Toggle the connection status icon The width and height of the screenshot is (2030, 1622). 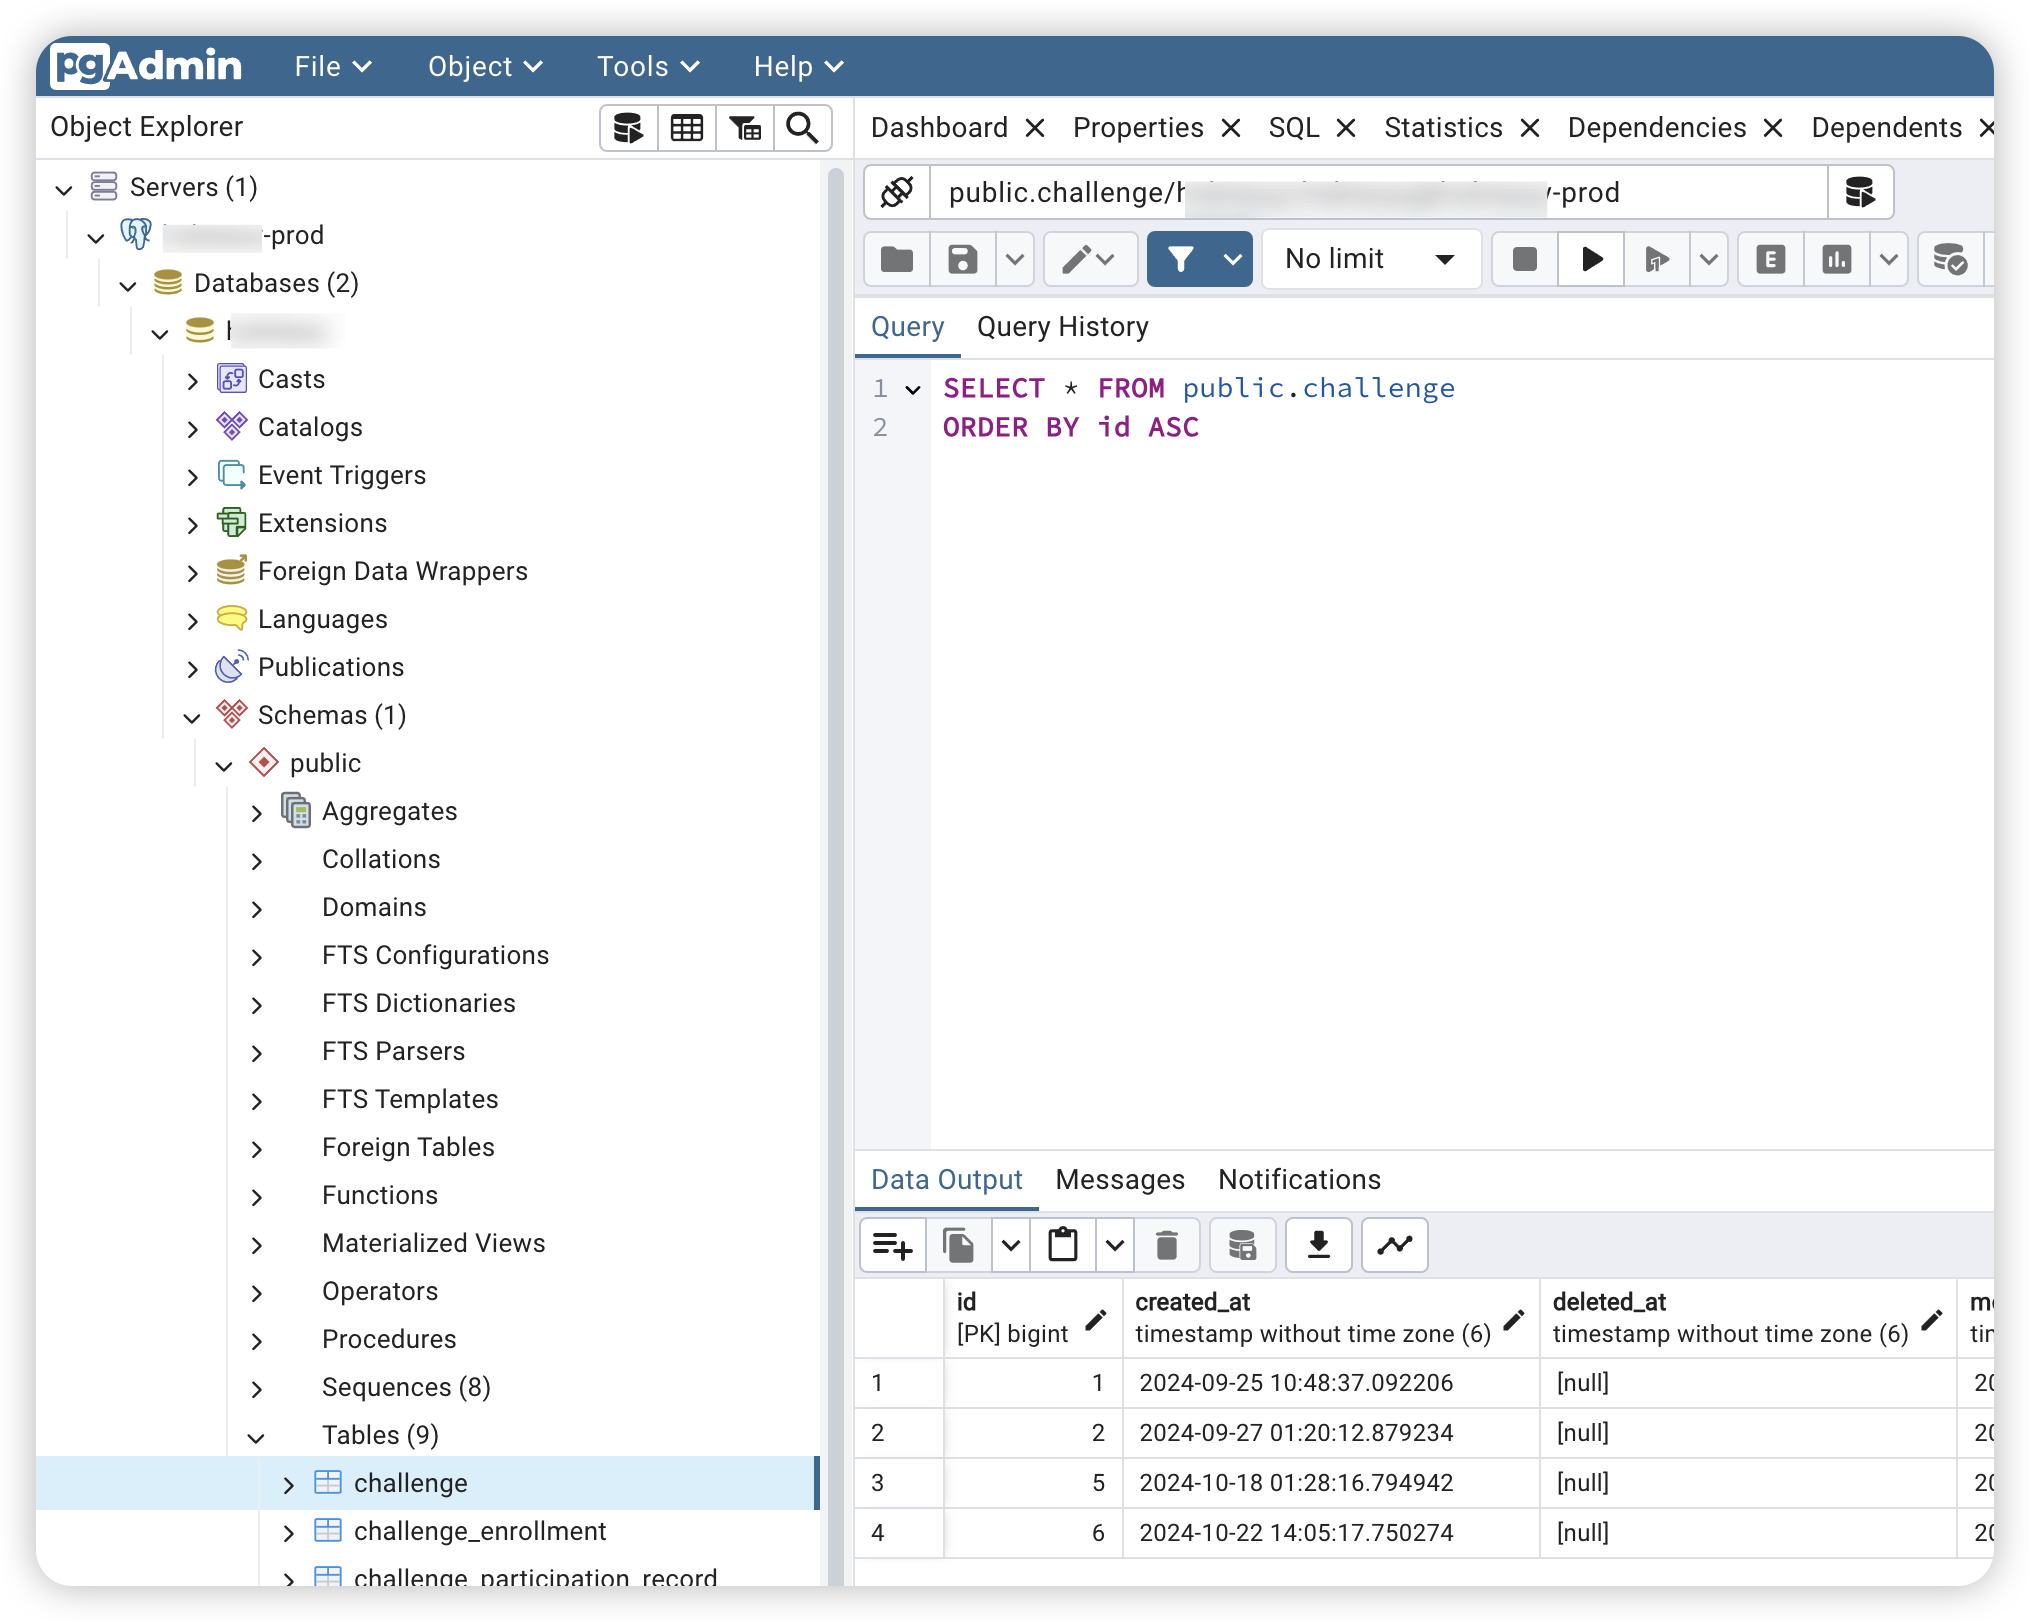click(897, 192)
